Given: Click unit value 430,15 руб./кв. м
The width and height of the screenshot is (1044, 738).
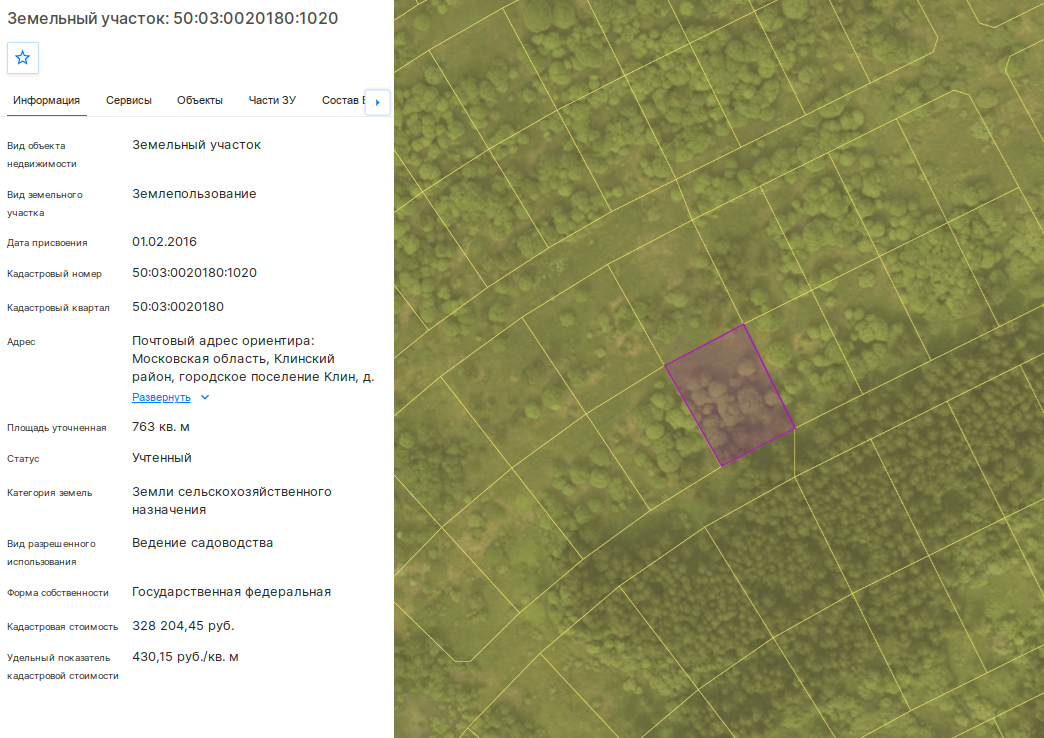Looking at the screenshot, I should tap(185, 657).
